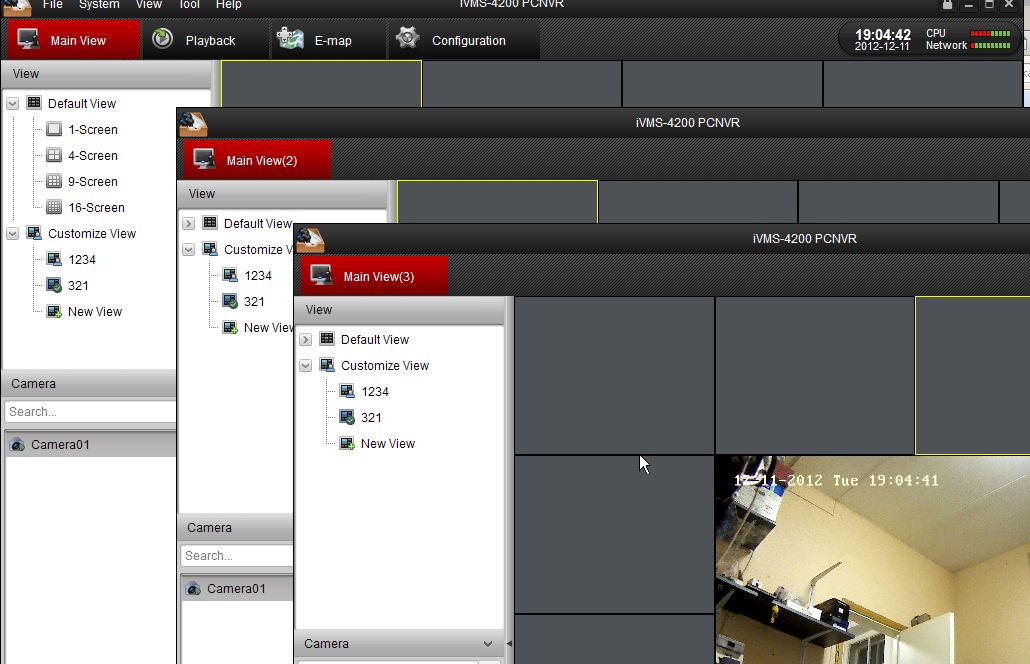Collapse Customize View in the main window

point(12,234)
